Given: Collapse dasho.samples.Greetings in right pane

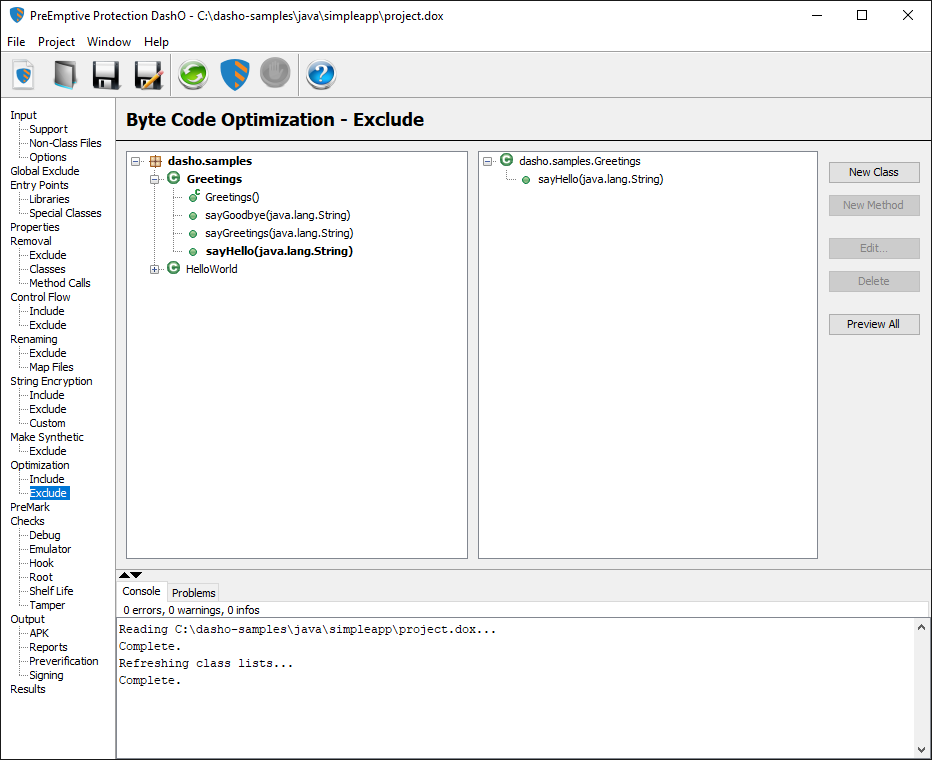Looking at the screenshot, I should [x=487, y=162].
